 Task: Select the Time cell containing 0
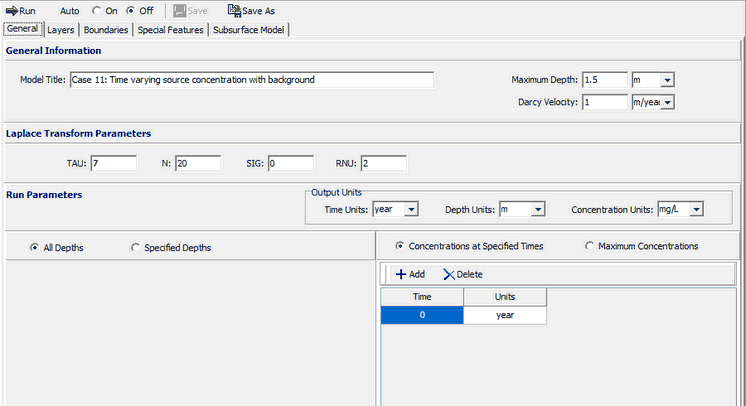[421, 315]
